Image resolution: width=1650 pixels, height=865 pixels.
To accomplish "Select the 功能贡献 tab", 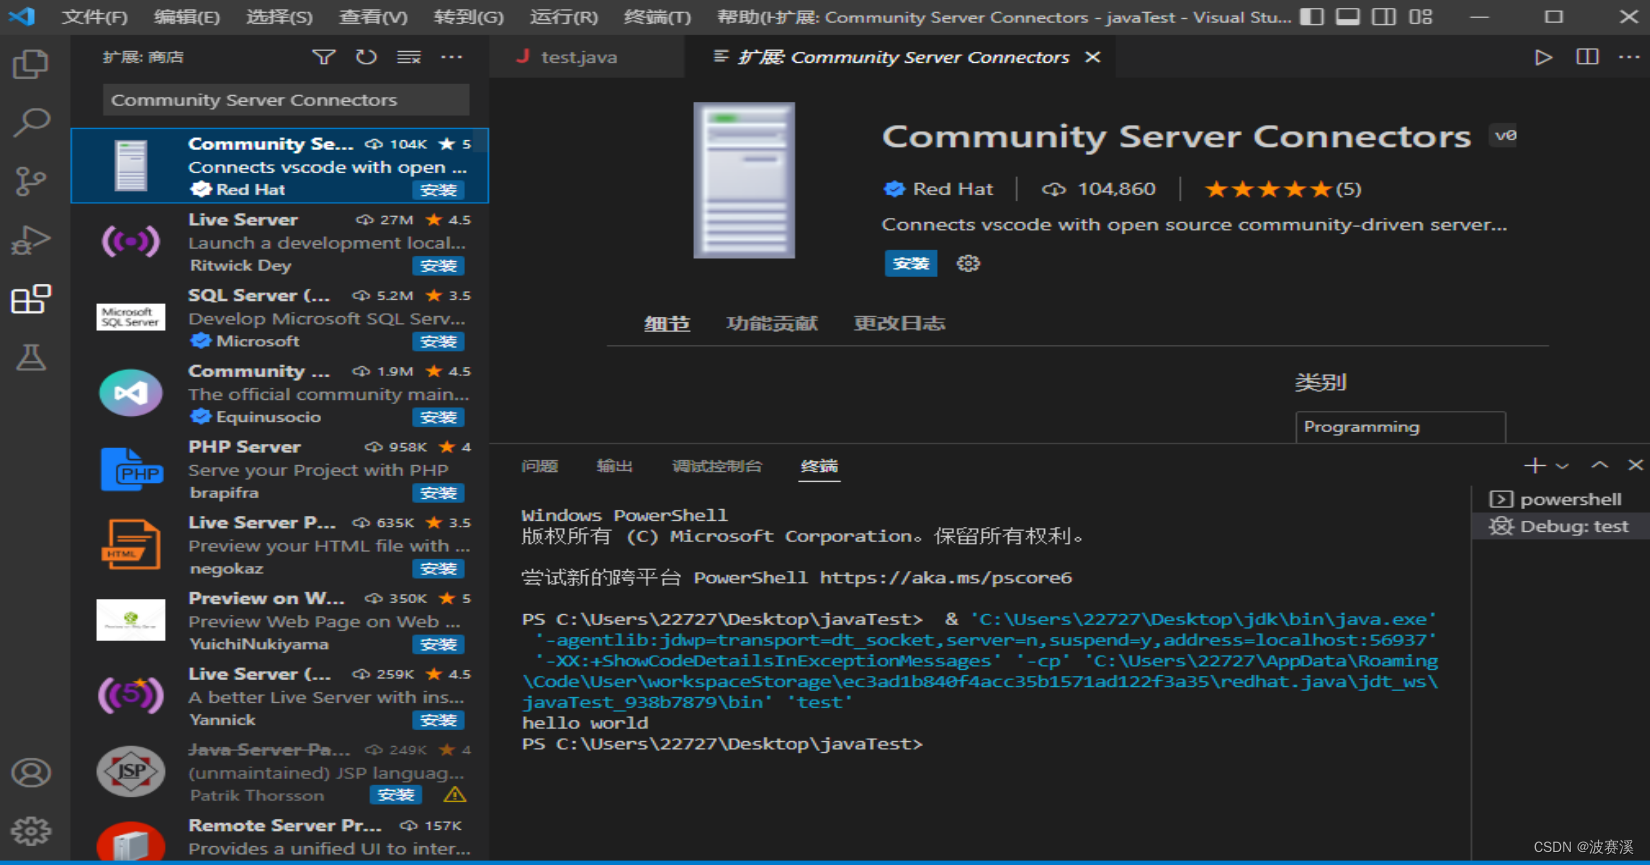I will click(772, 324).
